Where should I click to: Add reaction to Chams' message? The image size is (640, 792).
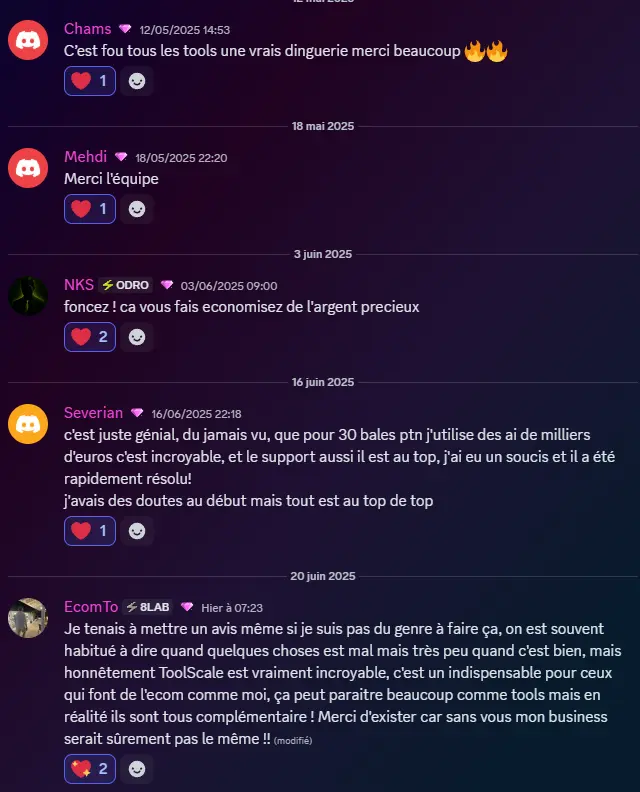(137, 81)
